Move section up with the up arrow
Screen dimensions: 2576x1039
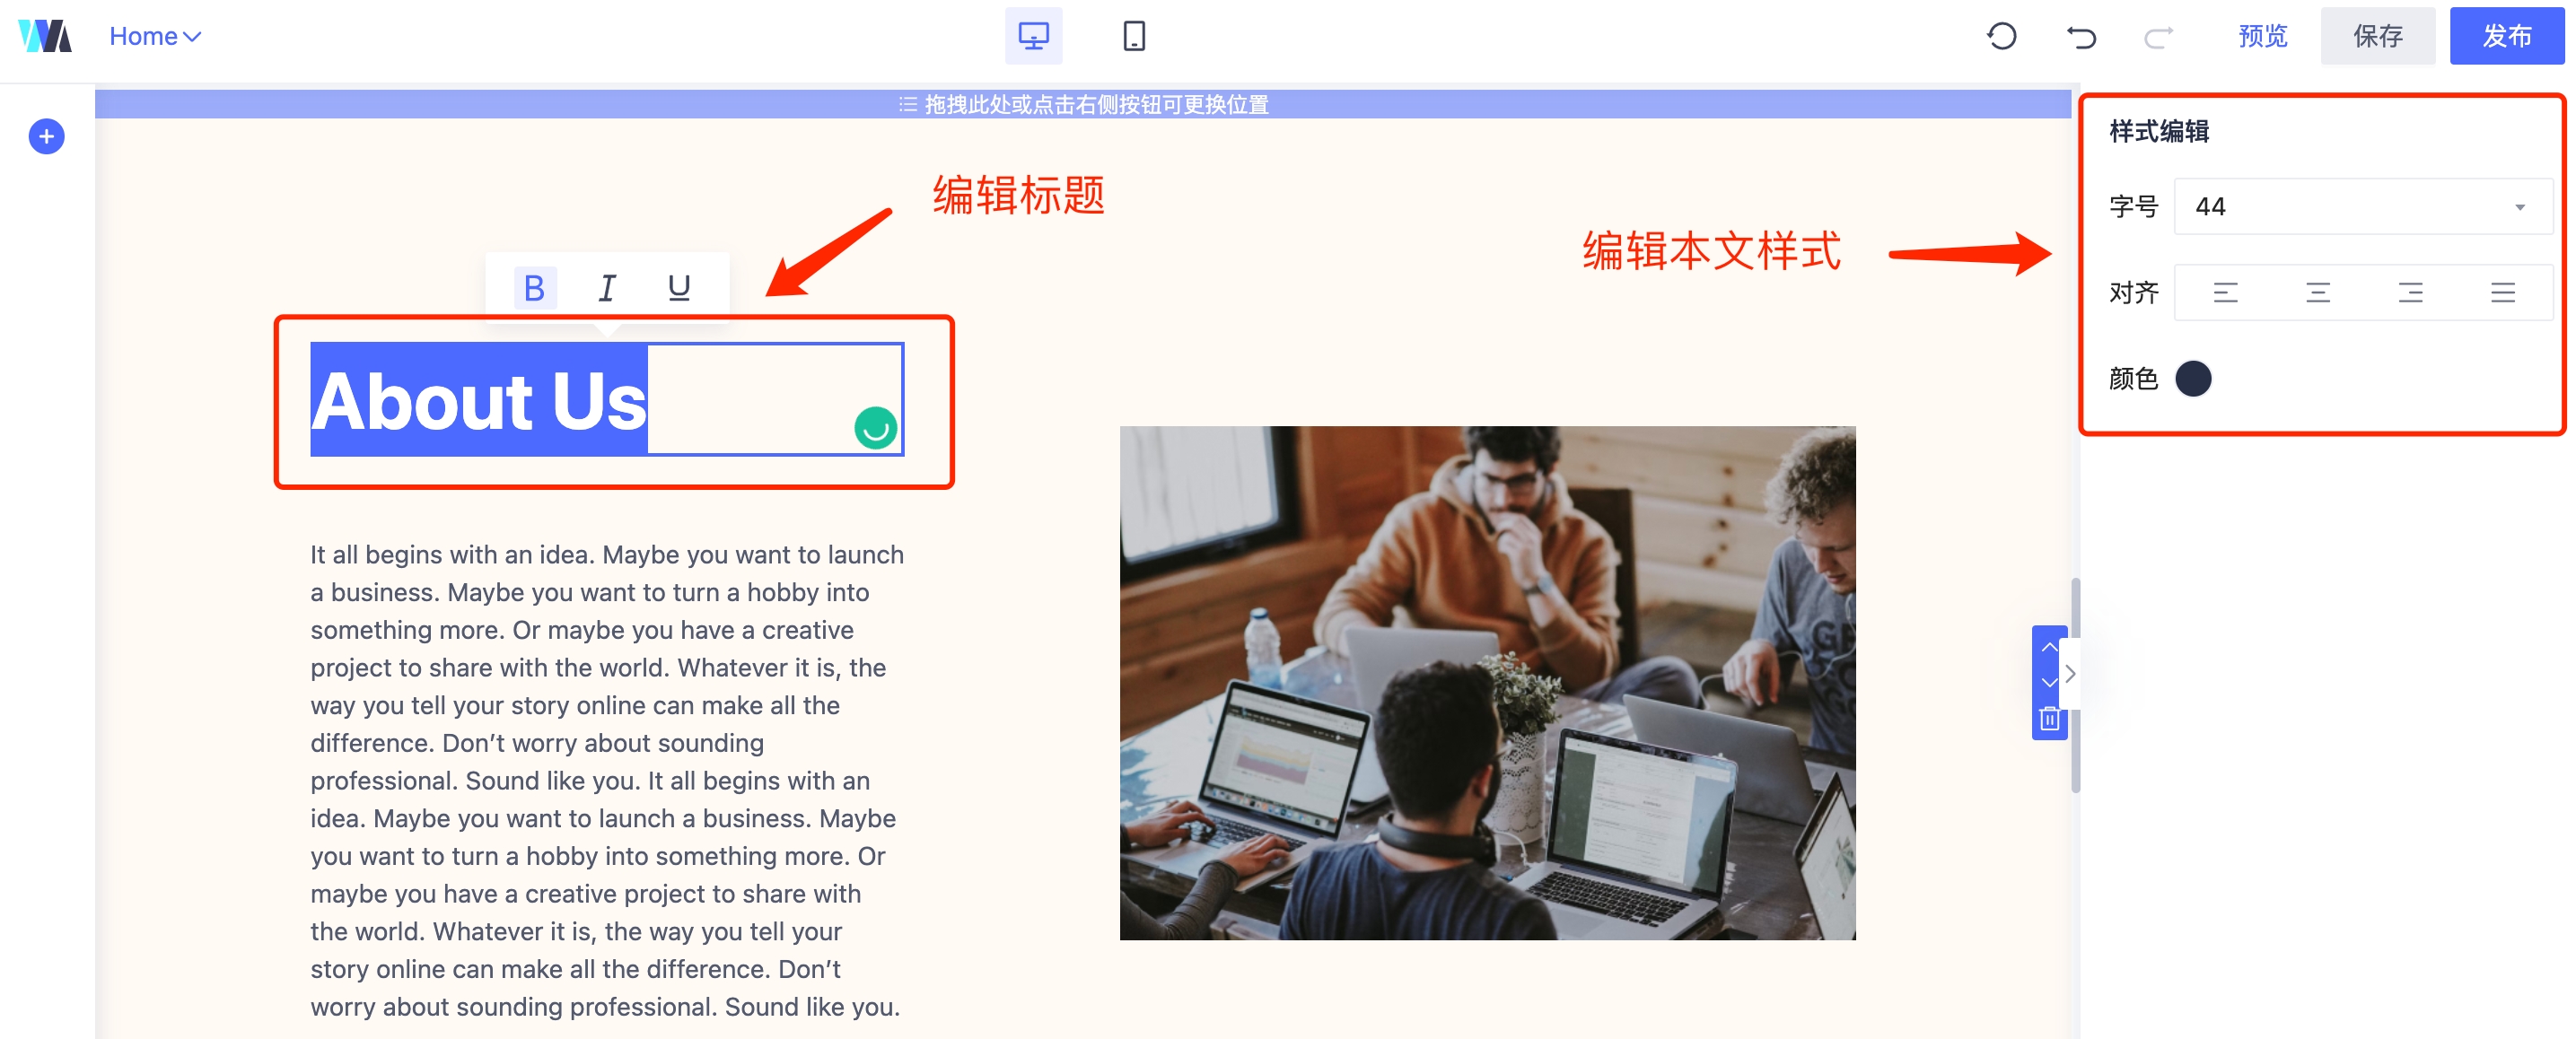pos(2049,647)
